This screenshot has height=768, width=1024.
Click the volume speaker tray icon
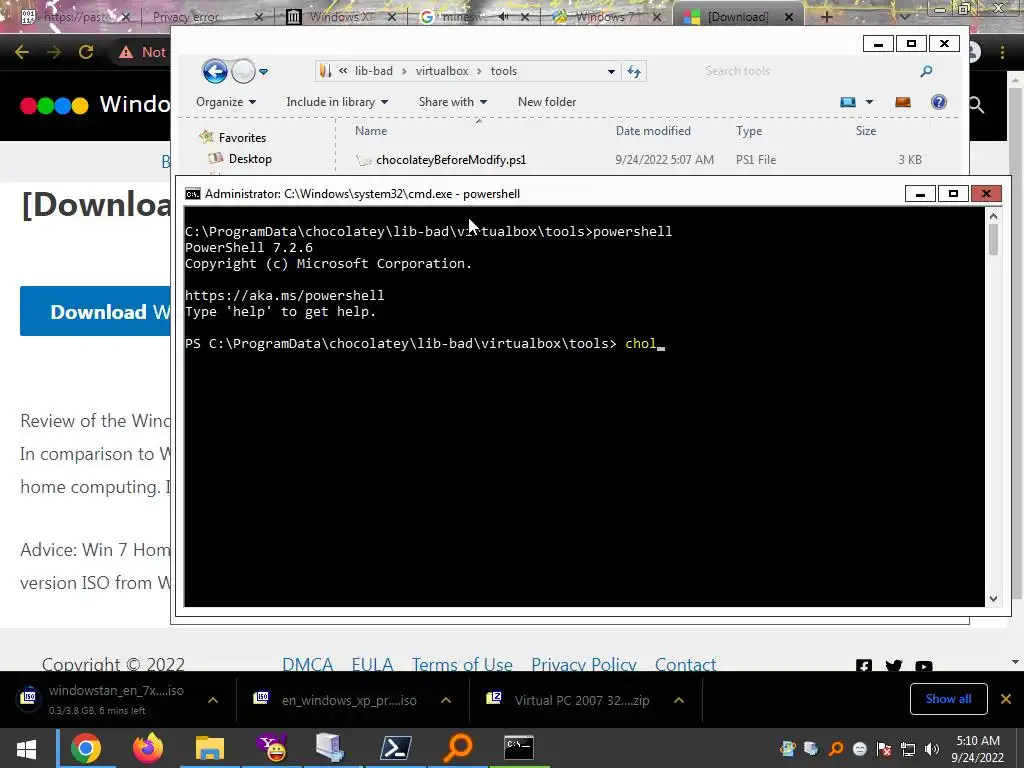[x=932, y=749]
